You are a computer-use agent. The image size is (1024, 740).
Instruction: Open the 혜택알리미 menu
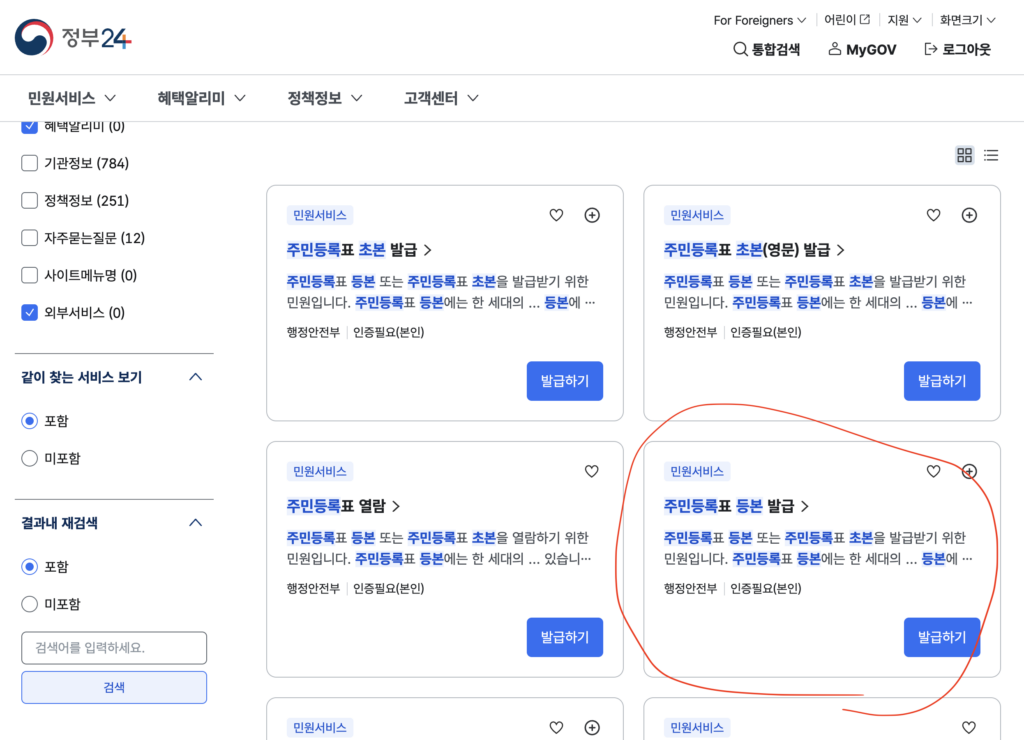201,98
